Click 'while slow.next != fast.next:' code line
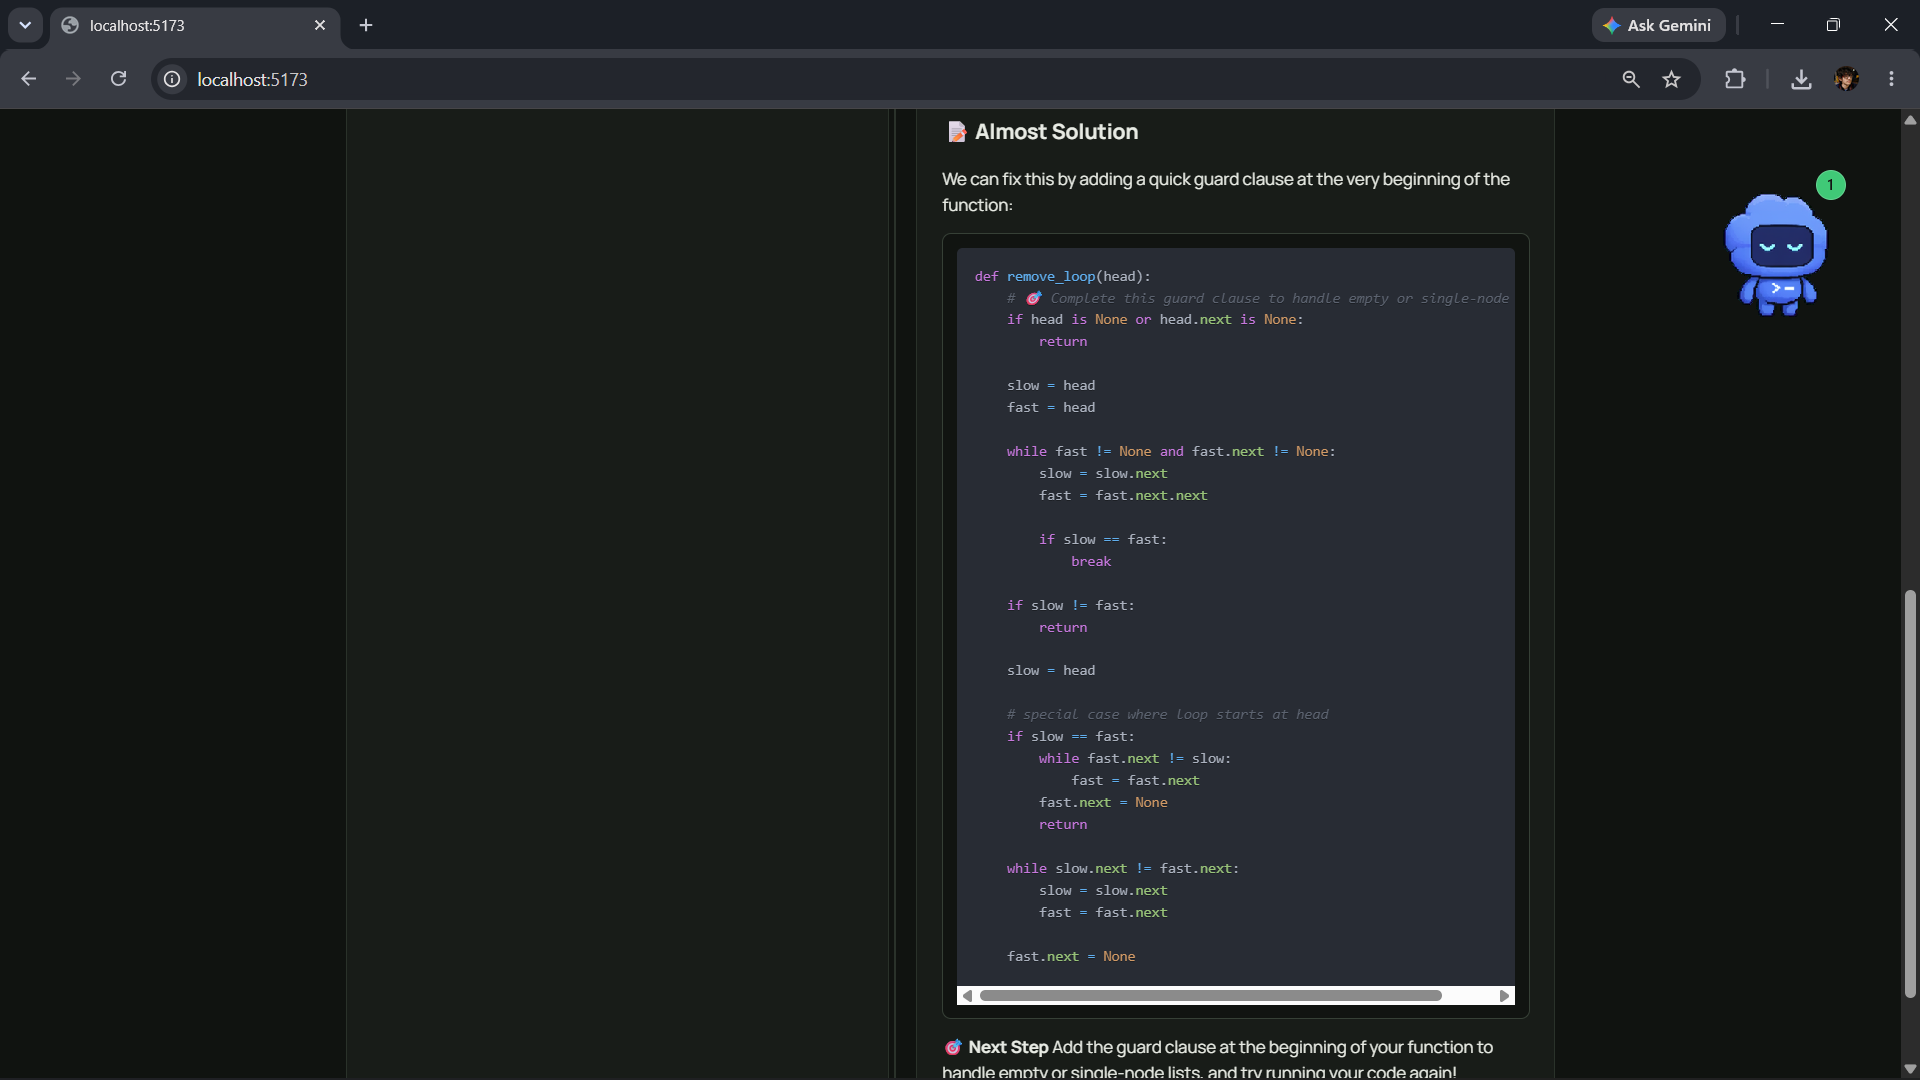 tap(1123, 869)
